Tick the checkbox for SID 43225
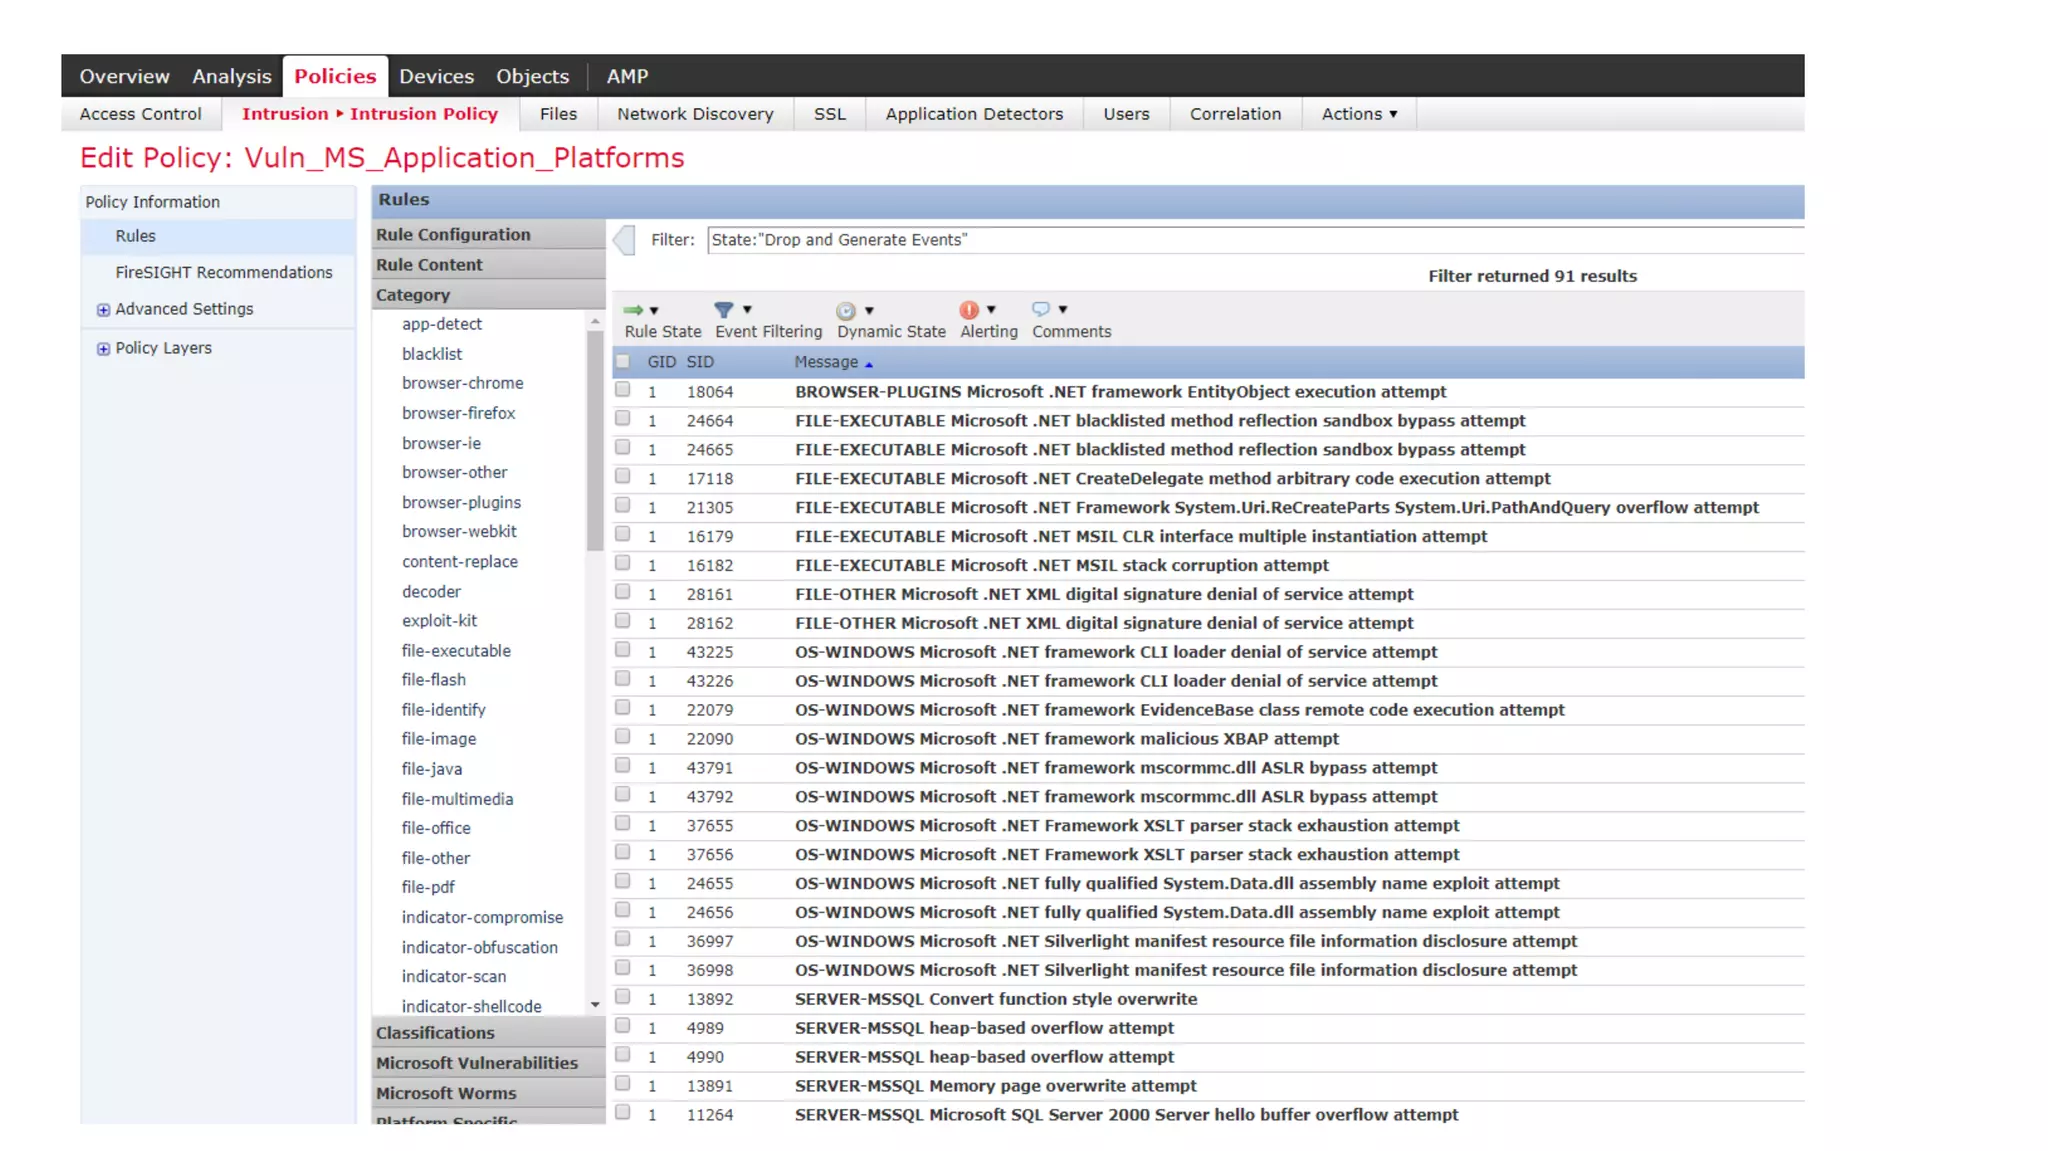The height and width of the screenshot is (1151, 2048). coord(623,650)
